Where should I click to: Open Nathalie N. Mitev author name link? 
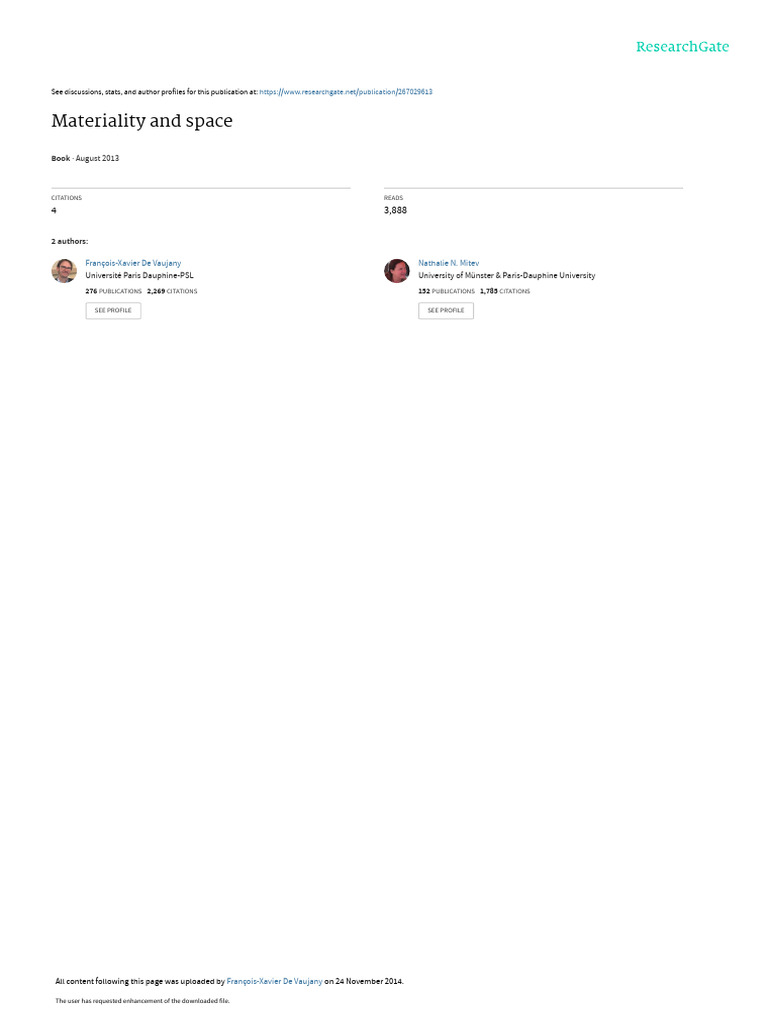(x=449, y=263)
